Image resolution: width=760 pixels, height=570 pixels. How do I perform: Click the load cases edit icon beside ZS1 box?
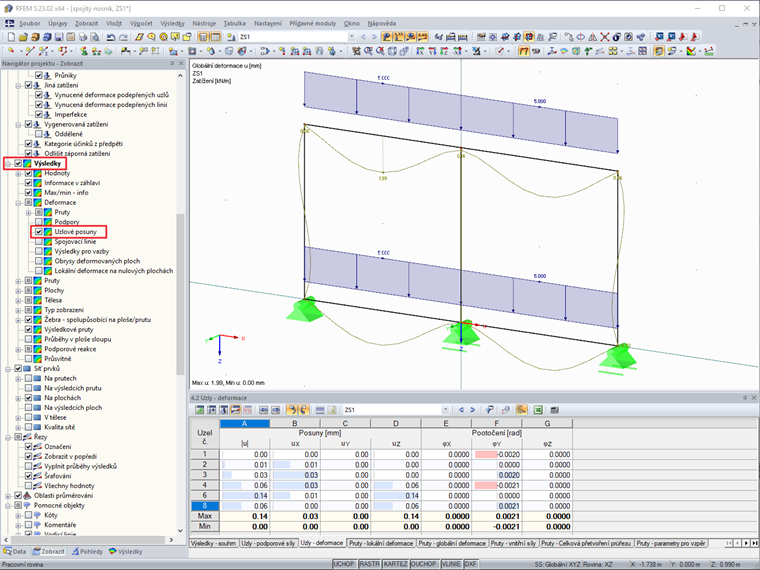231,37
